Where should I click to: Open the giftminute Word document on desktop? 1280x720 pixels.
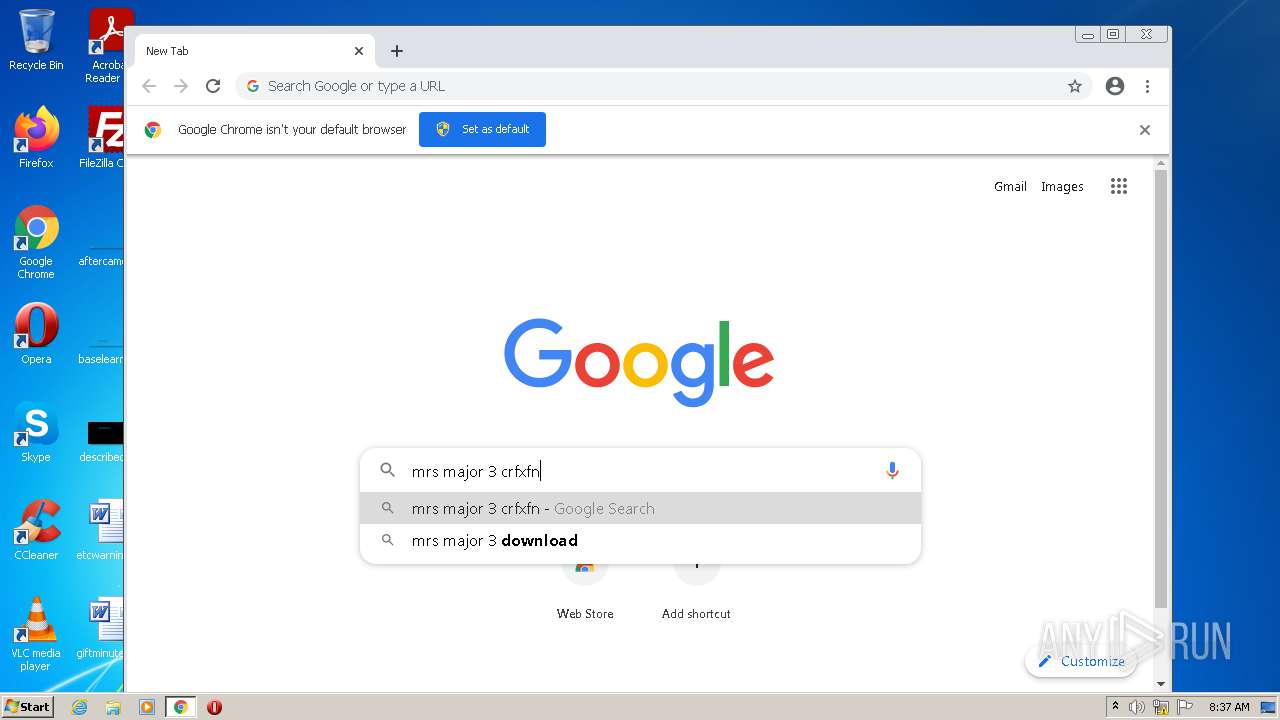point(101,628)
